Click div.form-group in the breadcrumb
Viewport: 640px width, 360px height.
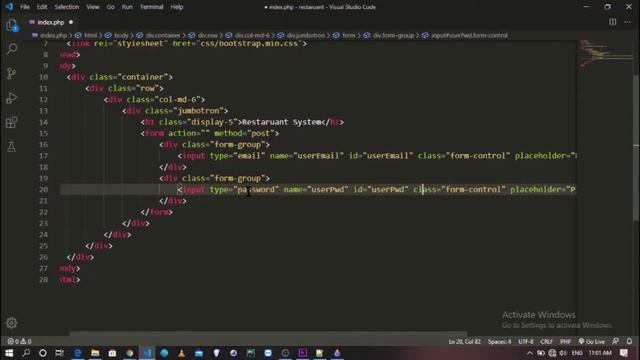(x=393, y=36)
